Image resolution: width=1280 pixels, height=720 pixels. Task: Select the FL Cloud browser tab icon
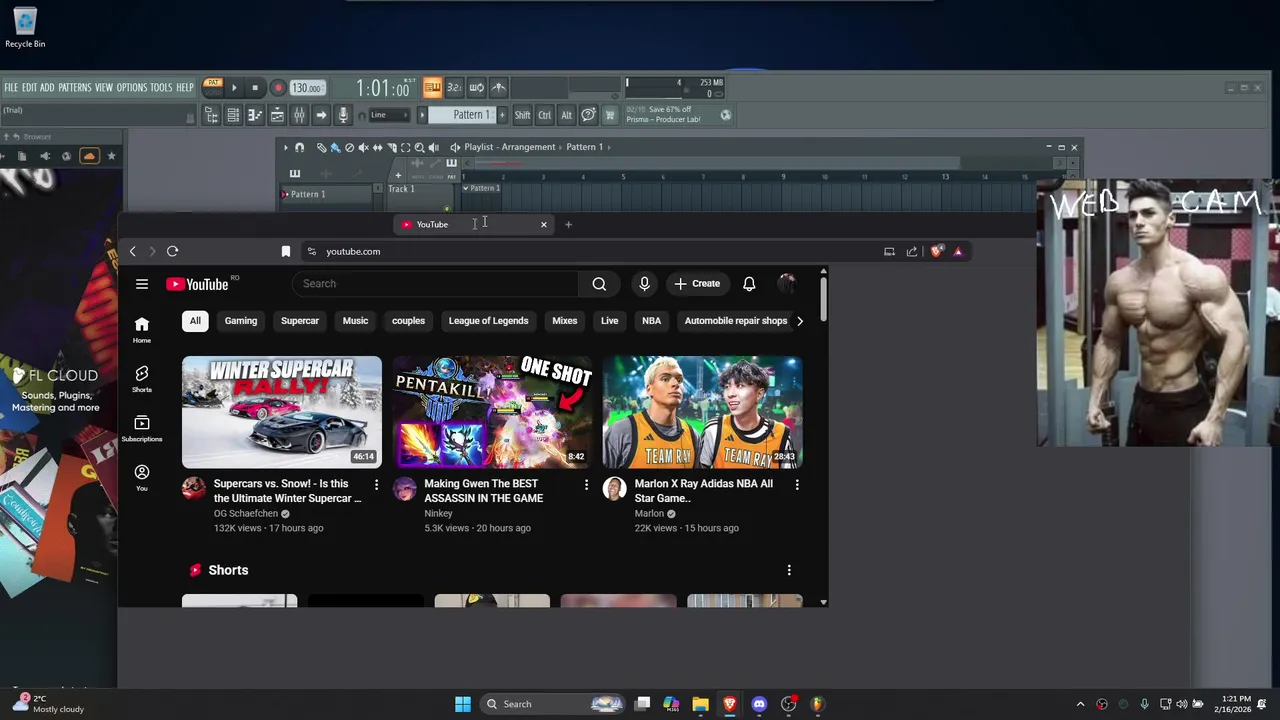[89, 156]
